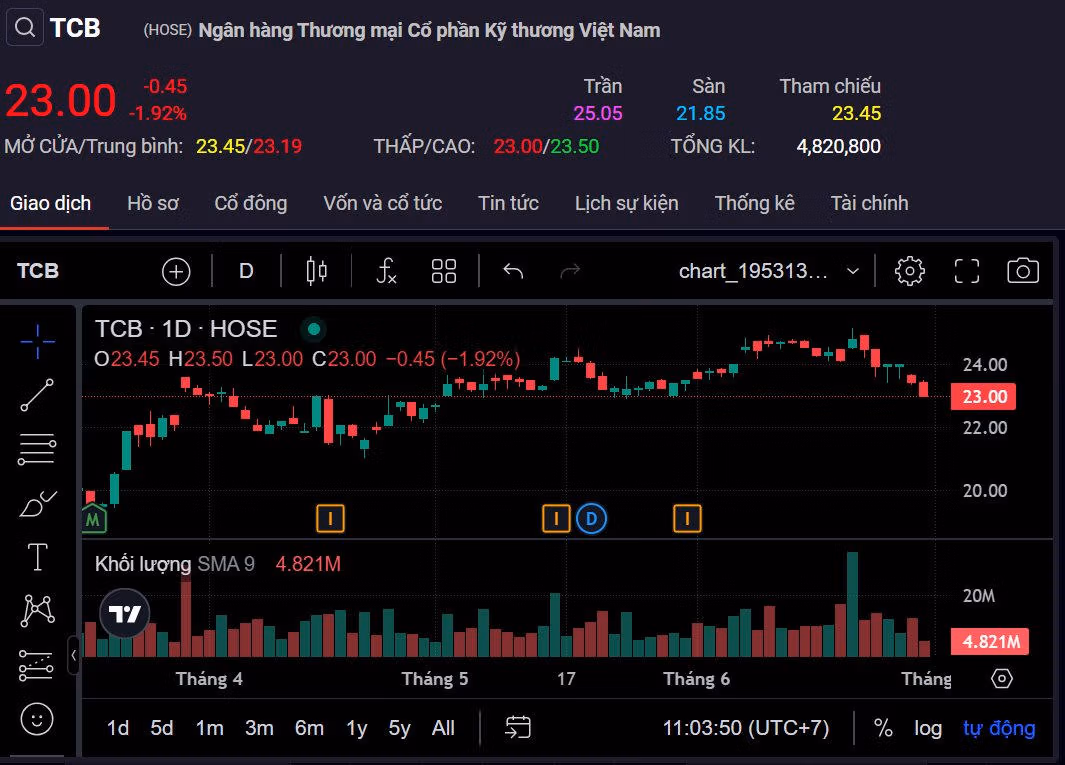
Task: Select the All time range button
Action: click(x=443, y=728)
